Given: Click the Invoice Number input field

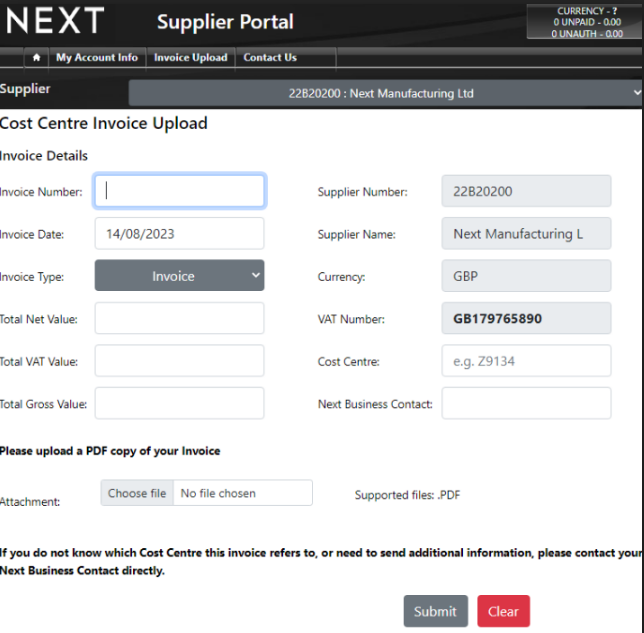Looking at the screenshot, I should pyautogui.click(x=180, y=191).
